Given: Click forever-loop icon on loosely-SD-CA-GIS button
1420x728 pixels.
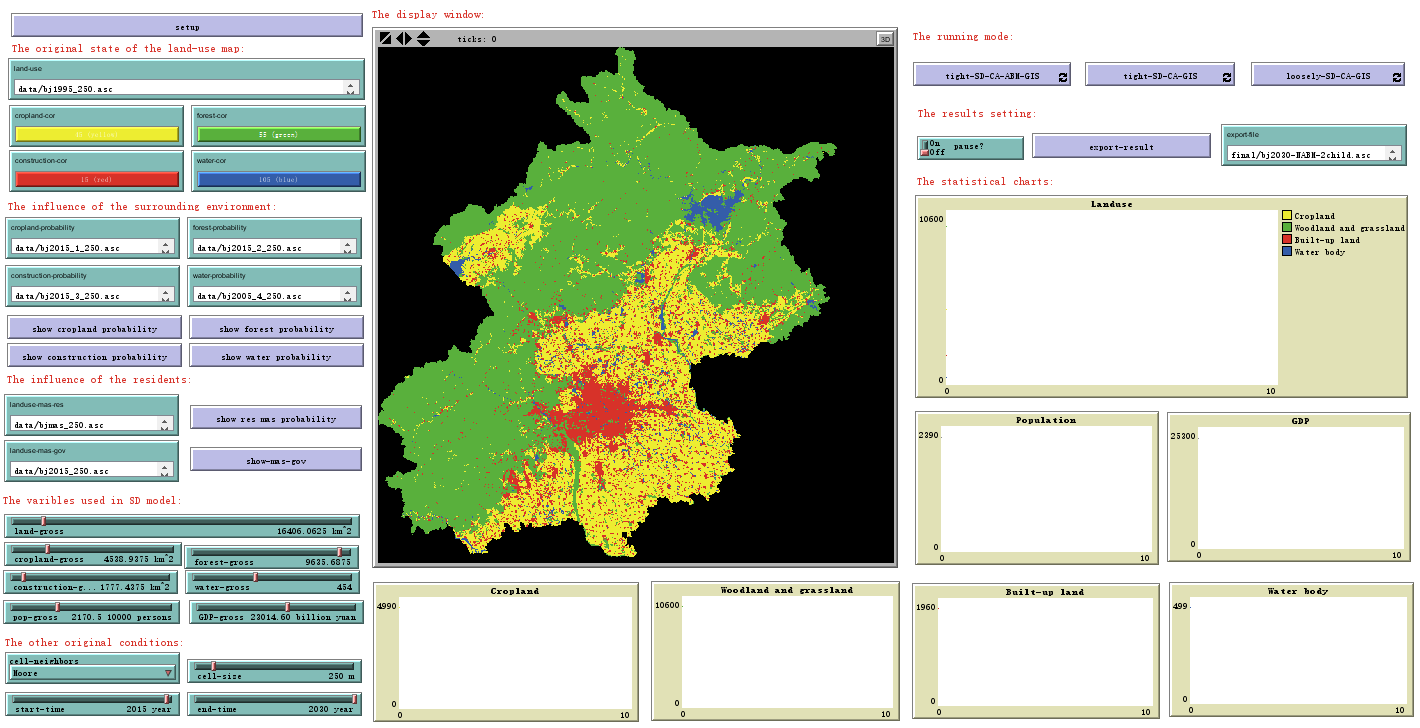Looking at the screenshot, I should [1396, 76].
